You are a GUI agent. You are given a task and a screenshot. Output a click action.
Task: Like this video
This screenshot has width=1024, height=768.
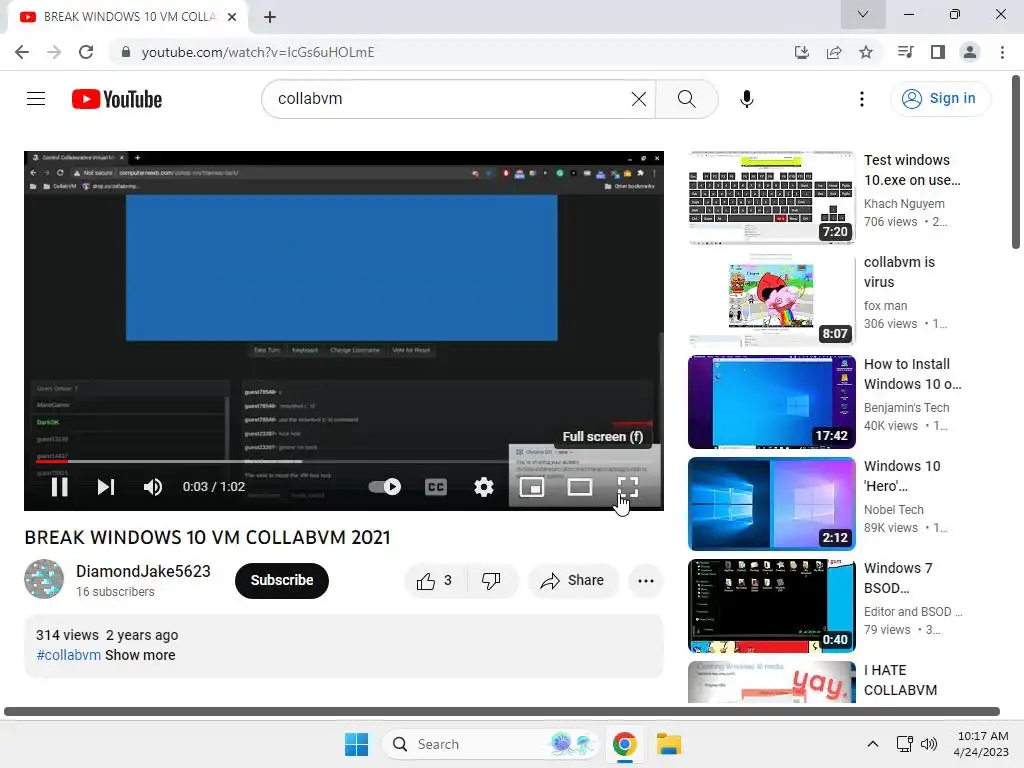(435, 581)
